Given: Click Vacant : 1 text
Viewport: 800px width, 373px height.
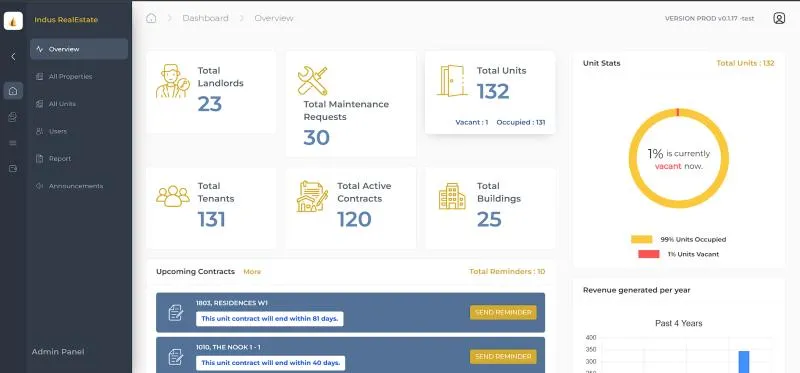Looking at the screenshot, I should point(472,122).
